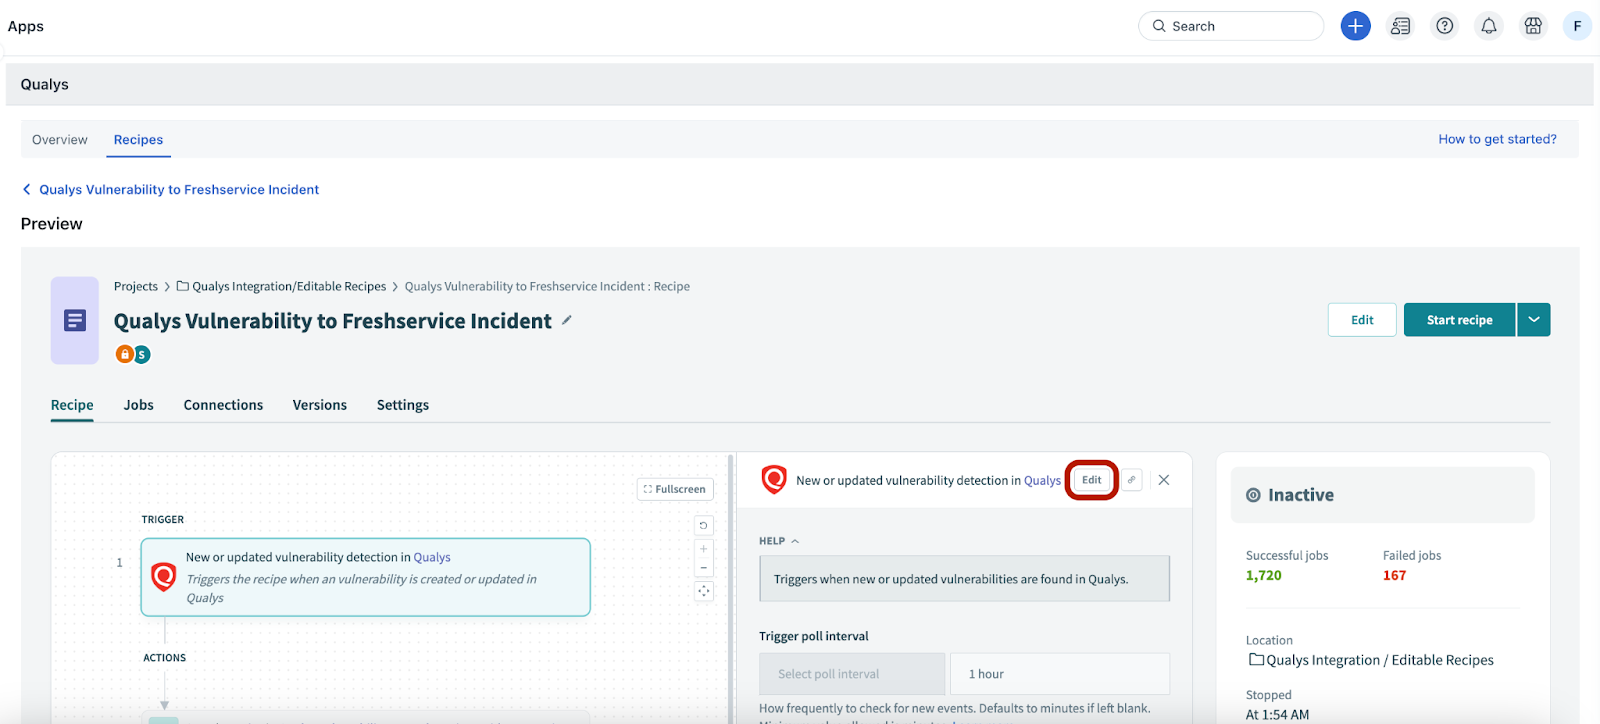Open the help question mark icon
1600x724 pixels.
(1444, 26)
